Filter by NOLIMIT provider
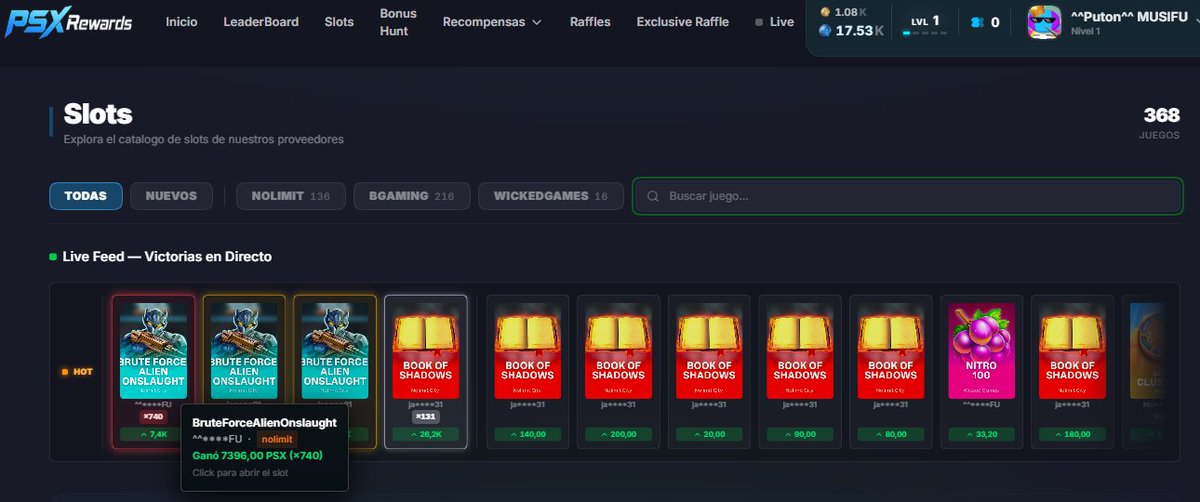1200x502 pixels. tap(291, 196)
